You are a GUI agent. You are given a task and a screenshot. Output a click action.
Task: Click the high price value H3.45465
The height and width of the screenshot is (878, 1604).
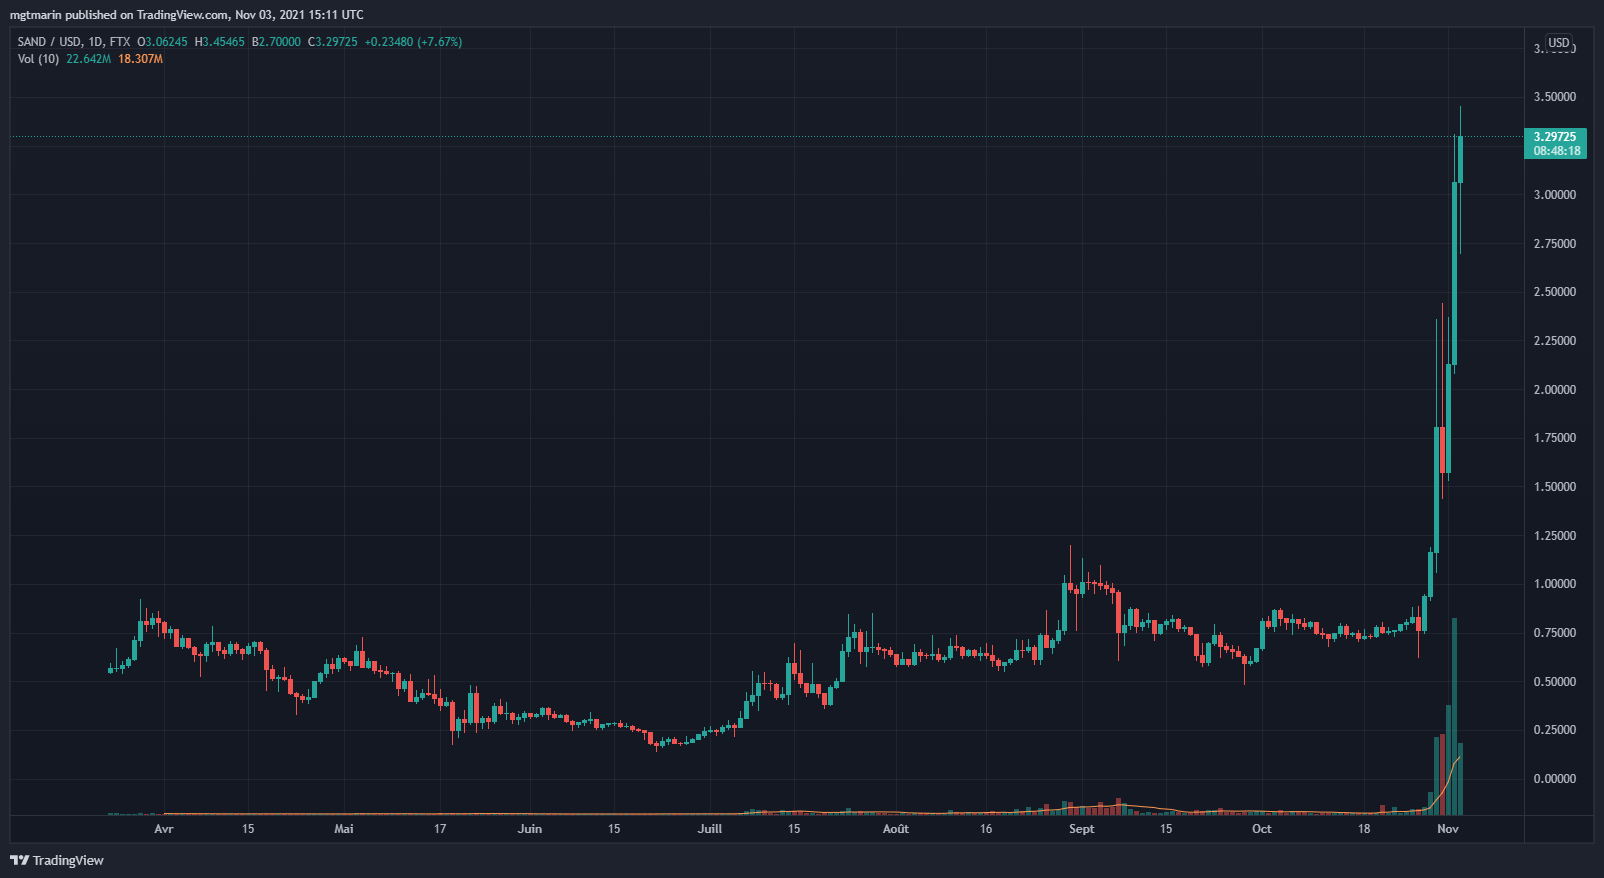219,42
